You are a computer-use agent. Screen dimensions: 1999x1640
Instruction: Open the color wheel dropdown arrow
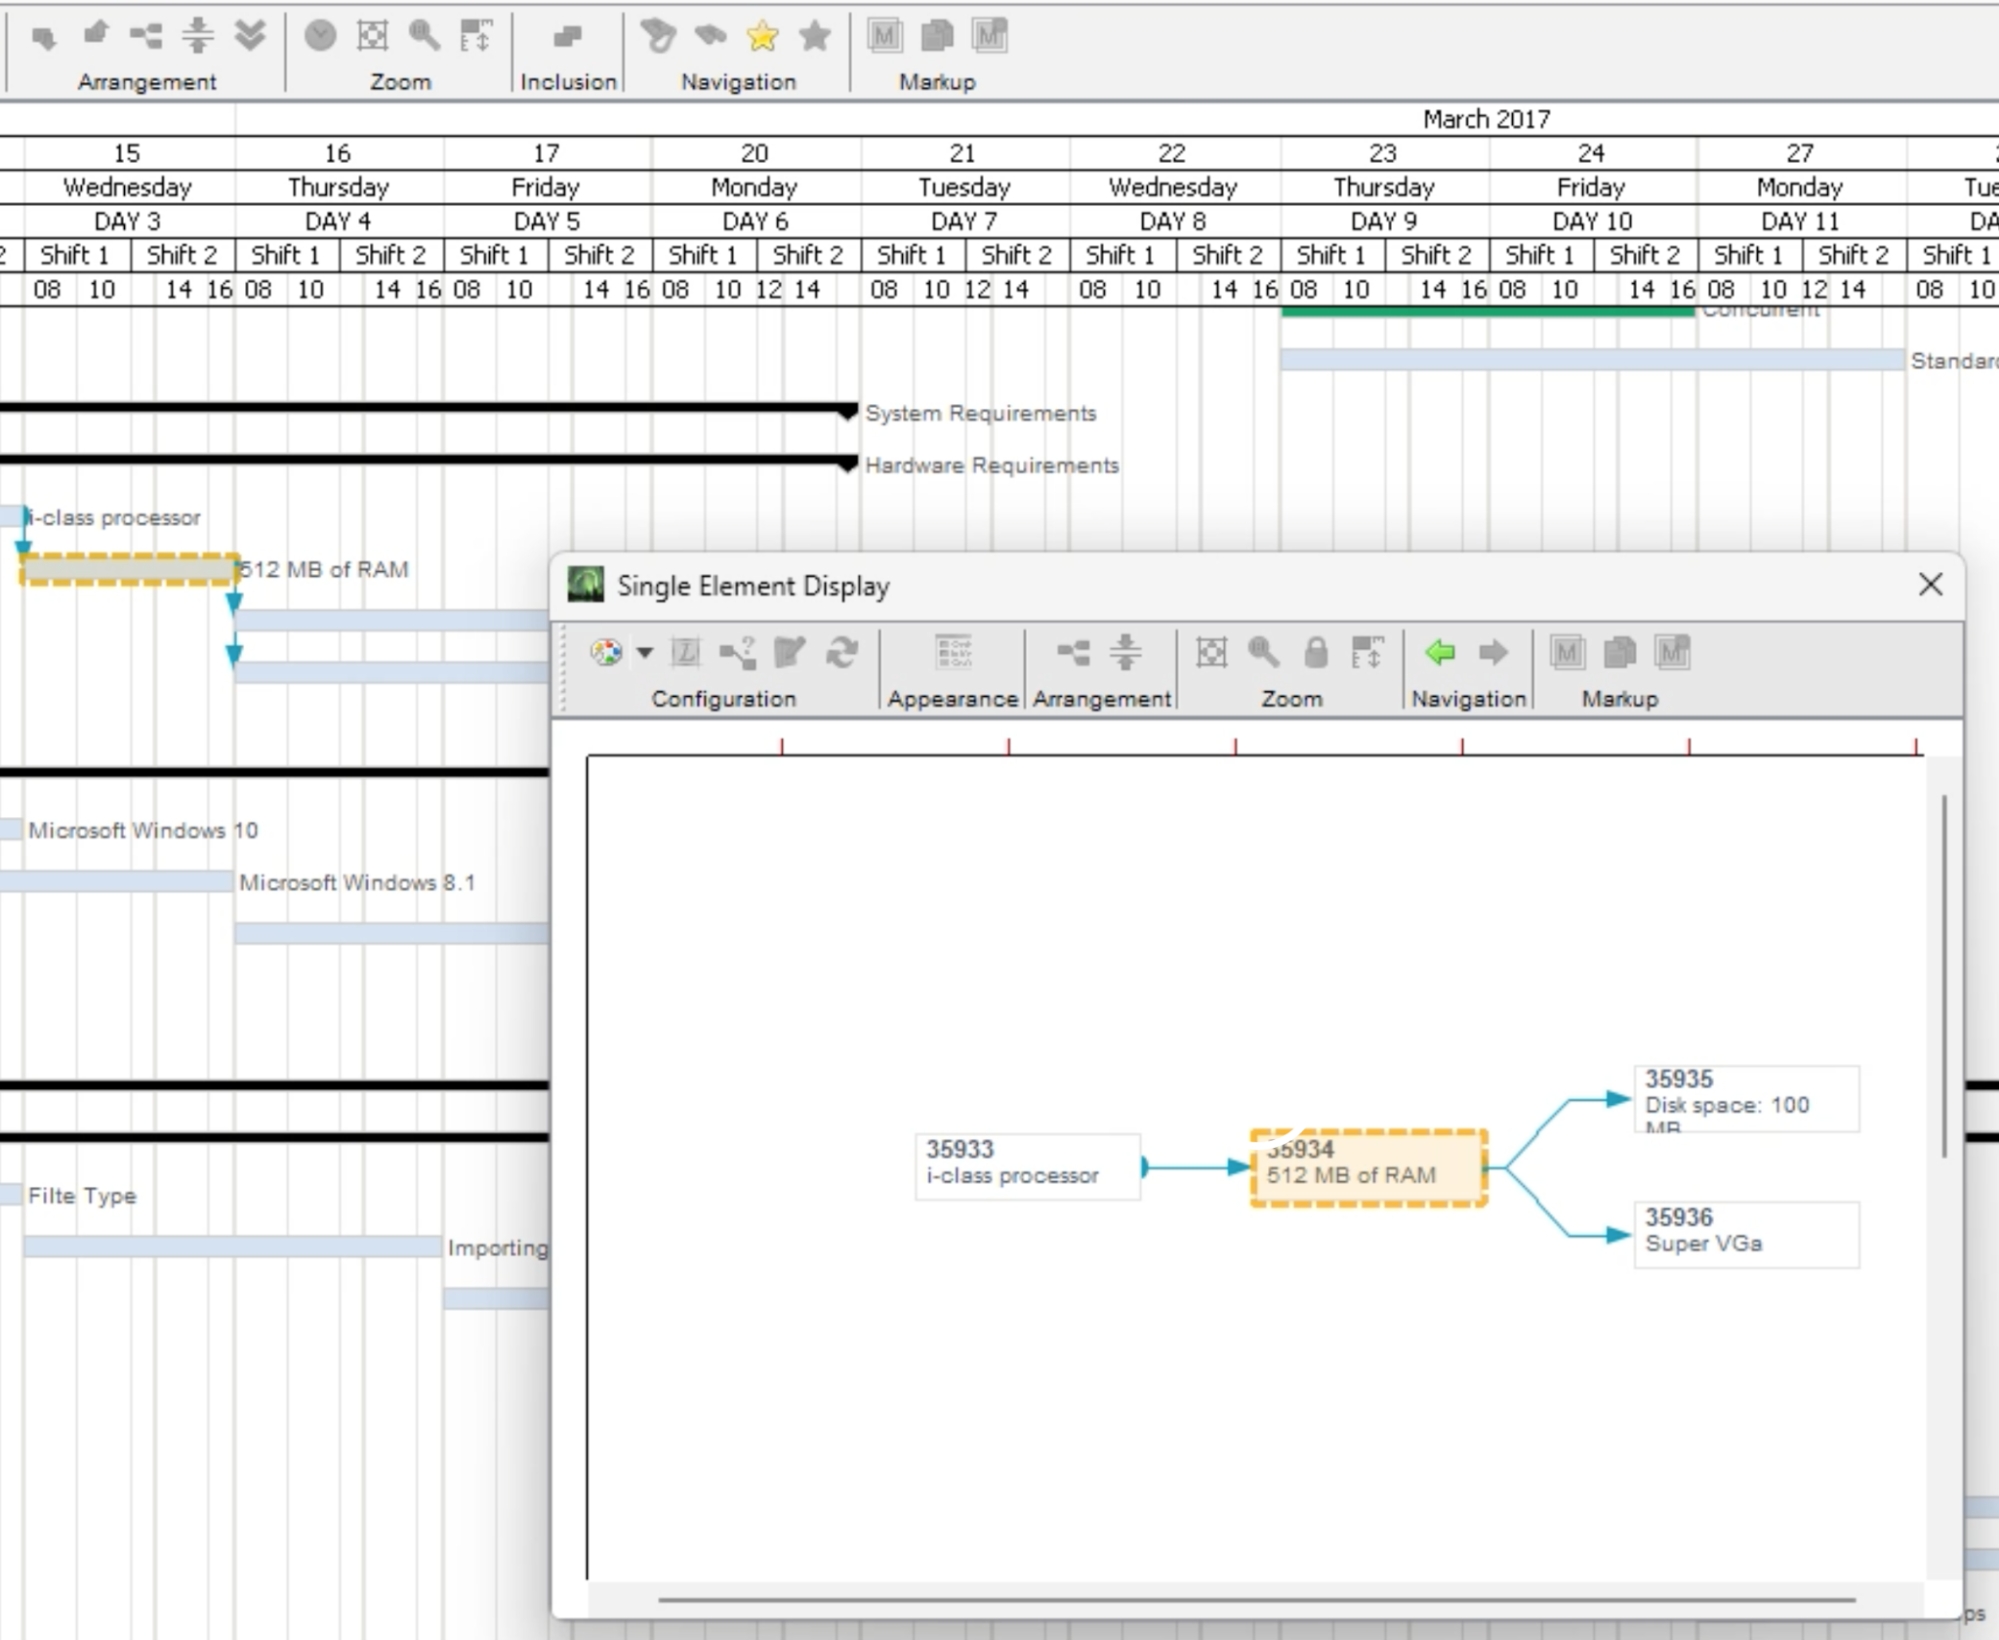coord(645,653)
